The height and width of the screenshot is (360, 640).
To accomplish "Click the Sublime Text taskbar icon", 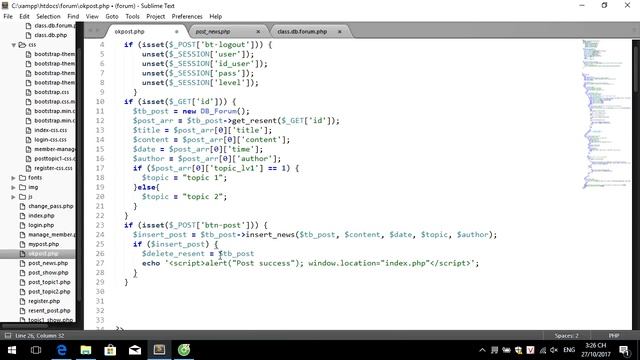I will click(x=159, y=350).
